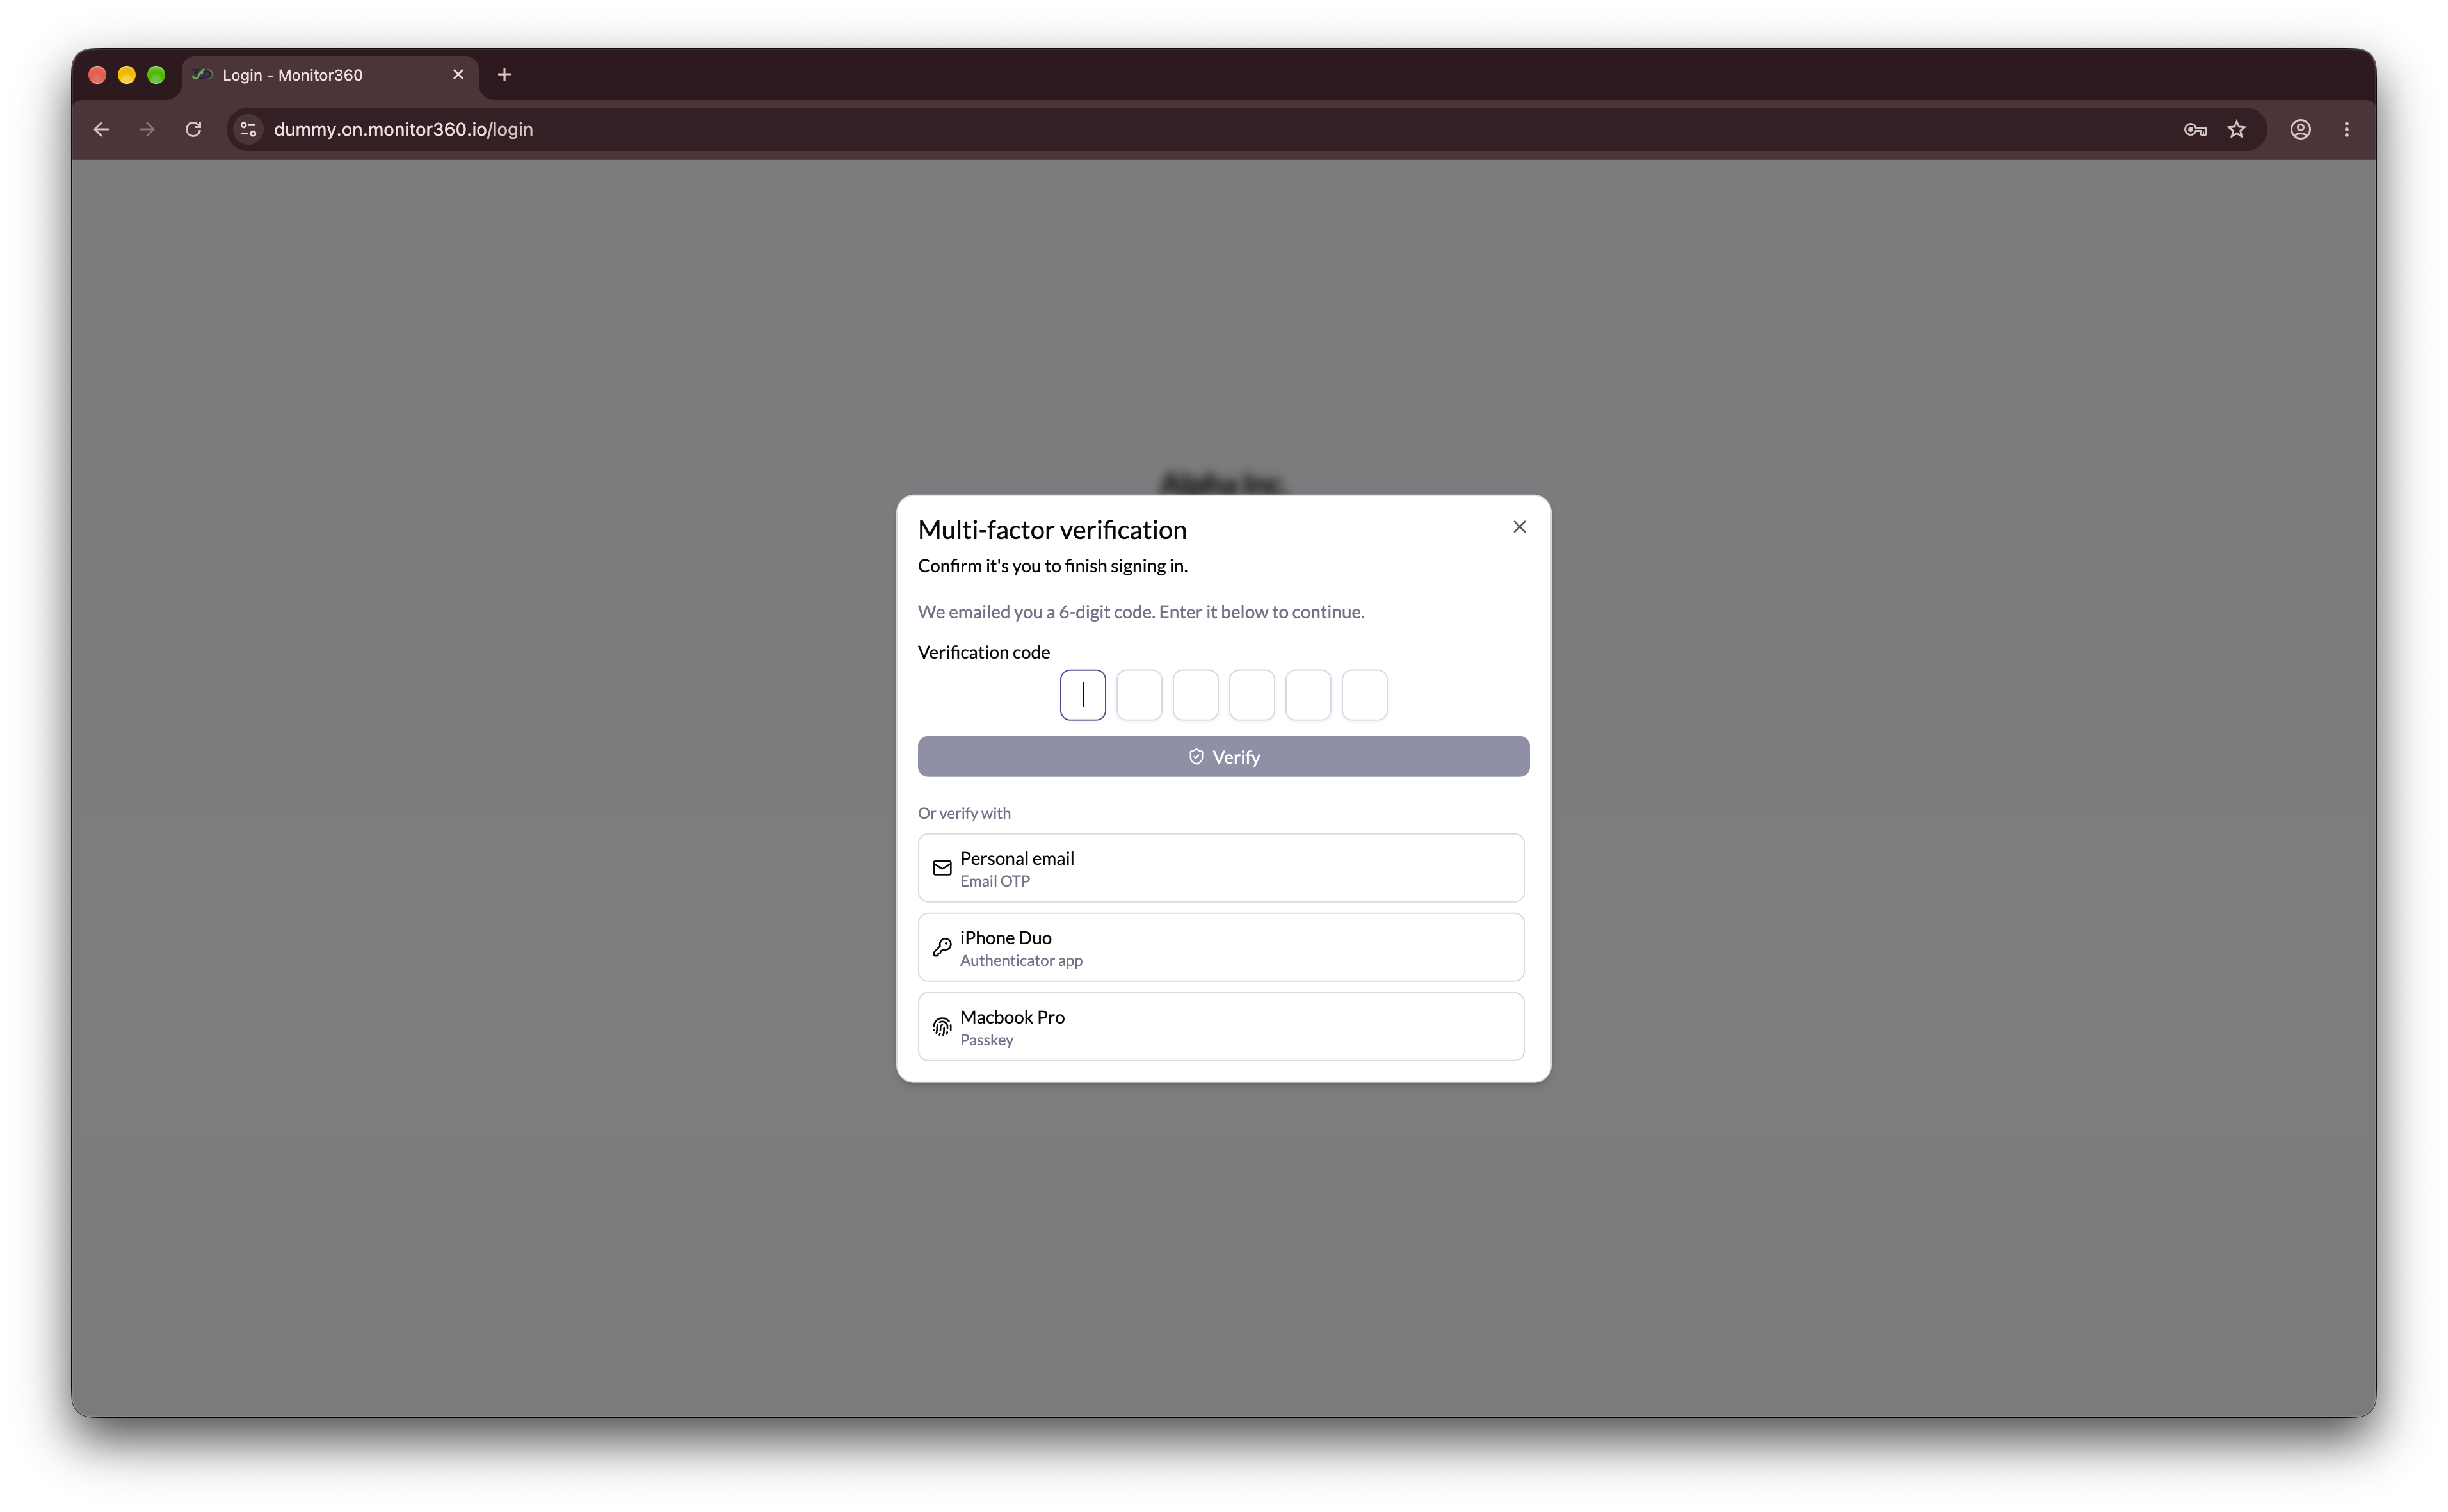This screenshot has height=1512, width=2448.
Task: Open site information icon in address bar
Action: tap(248, 129)
